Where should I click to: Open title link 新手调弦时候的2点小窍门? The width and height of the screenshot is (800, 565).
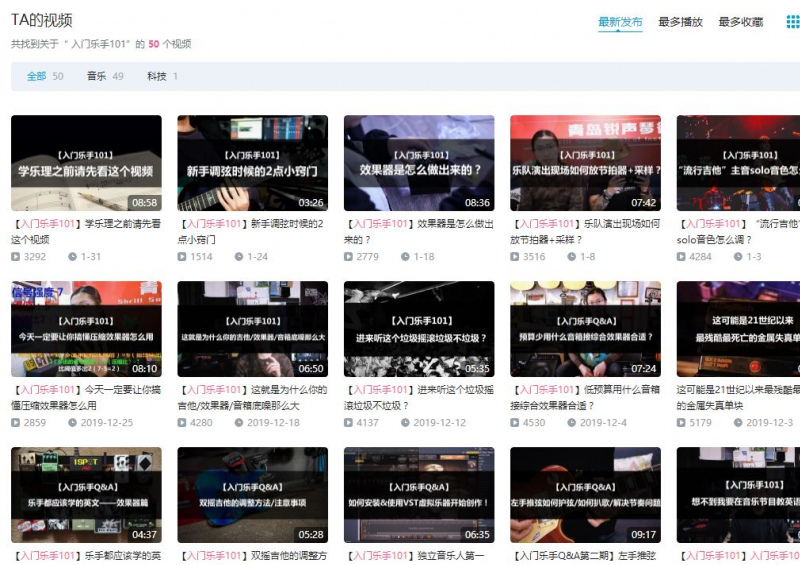[252, 232]
